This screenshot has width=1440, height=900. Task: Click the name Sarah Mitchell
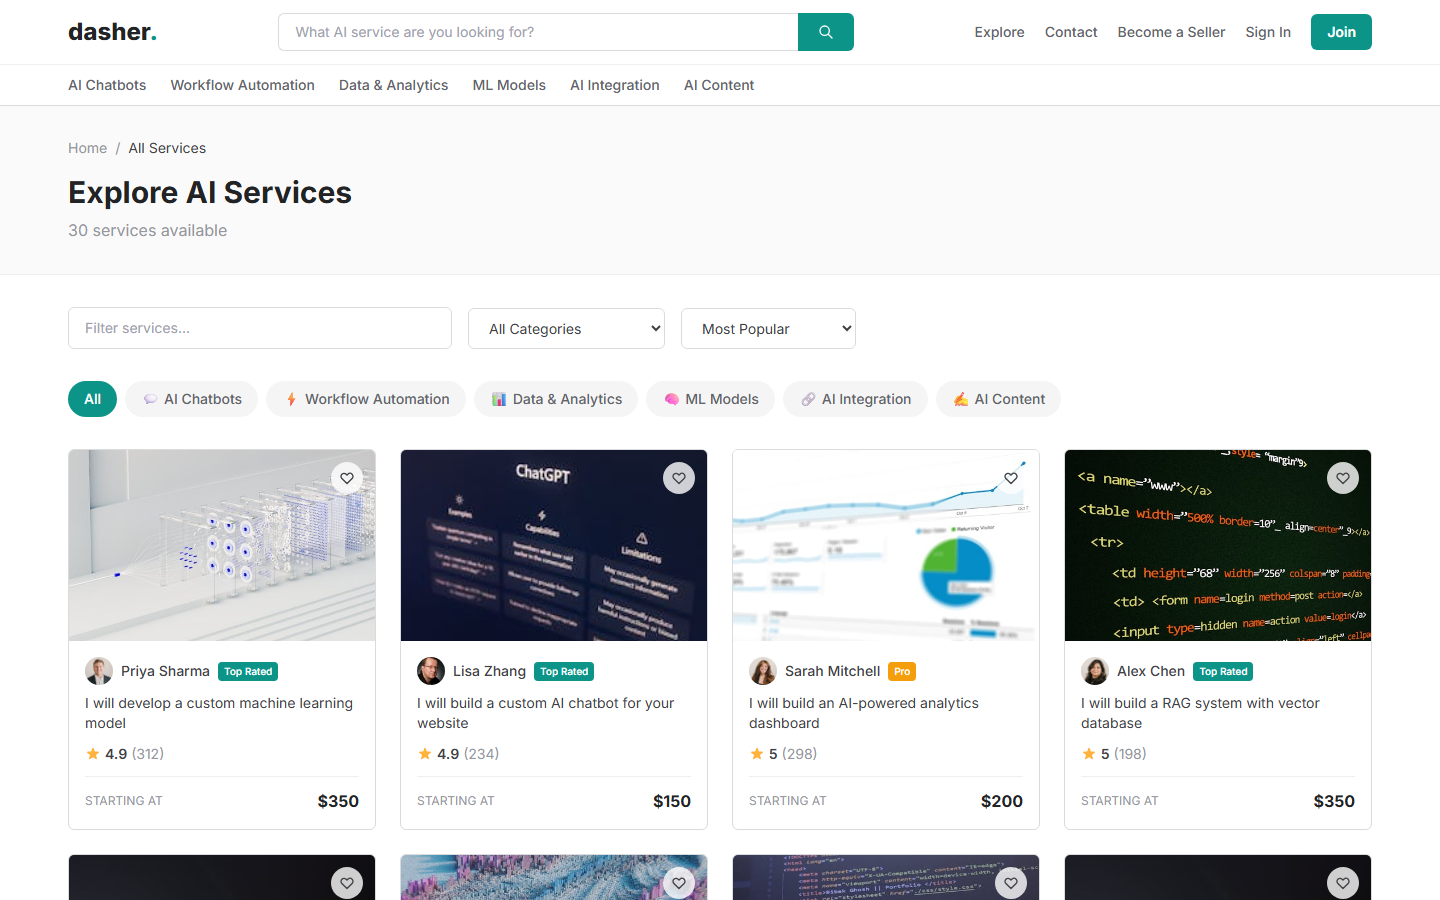click(832, 671)
